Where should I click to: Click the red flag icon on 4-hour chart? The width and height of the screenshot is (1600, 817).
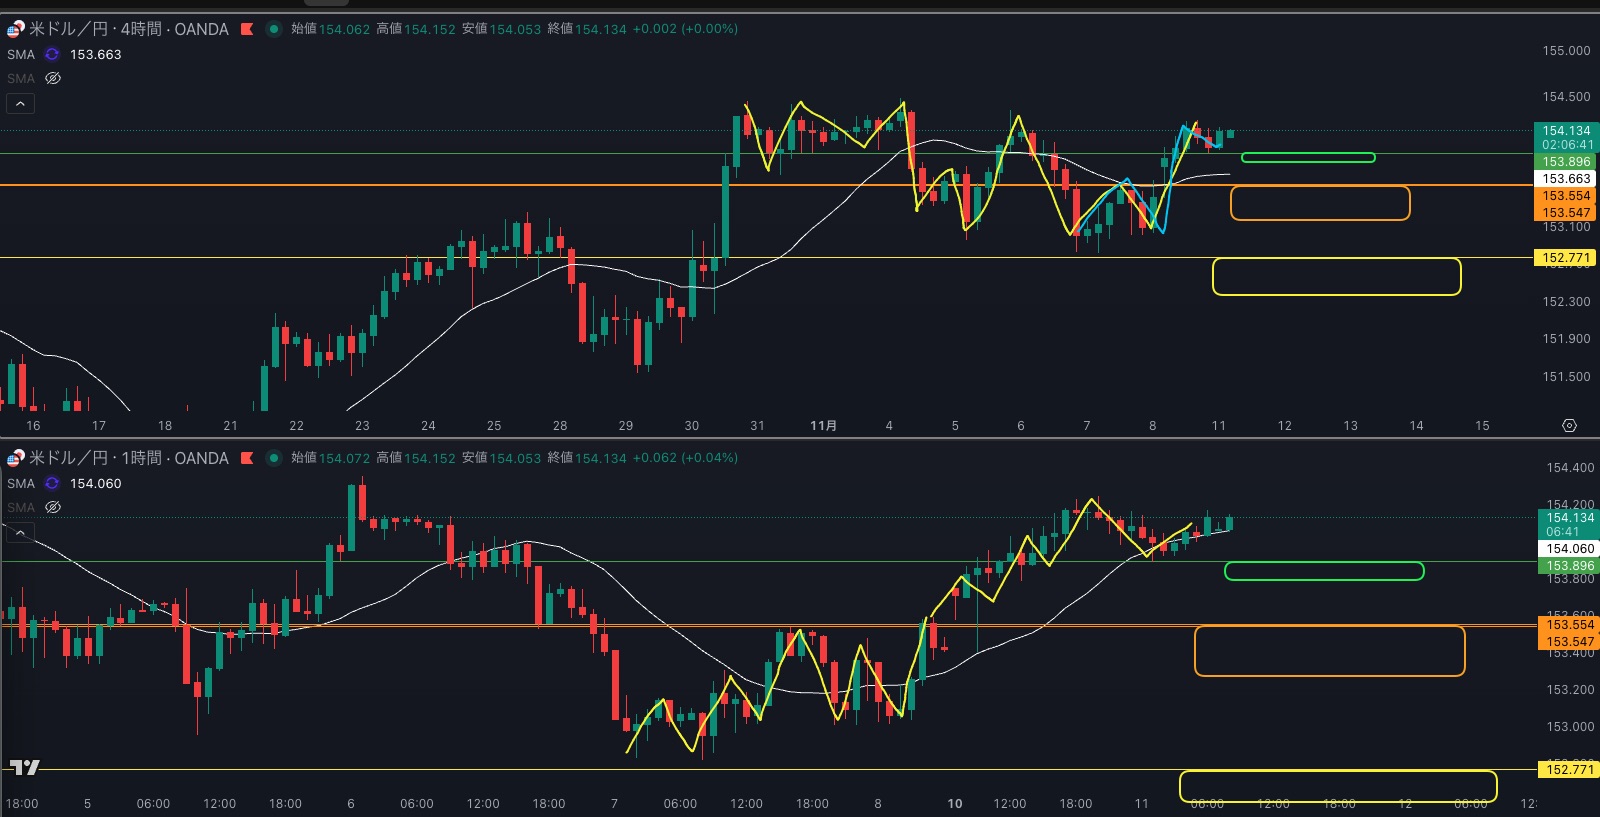coord(247,29)
